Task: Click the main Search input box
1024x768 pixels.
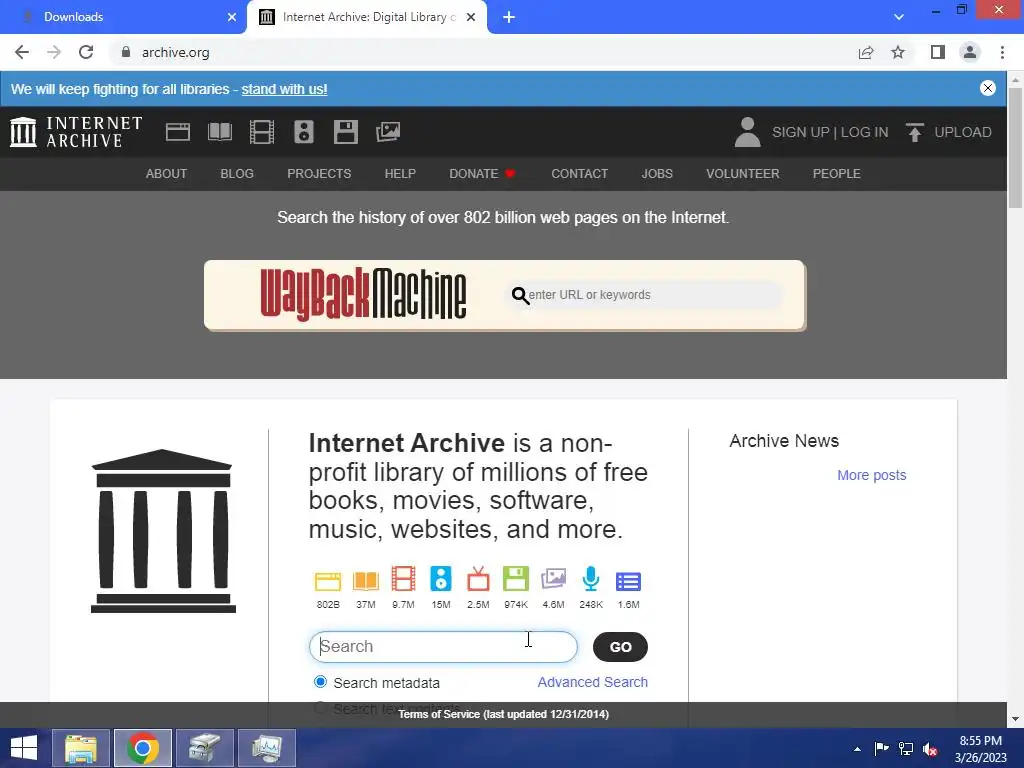Action: click(443, 647)
